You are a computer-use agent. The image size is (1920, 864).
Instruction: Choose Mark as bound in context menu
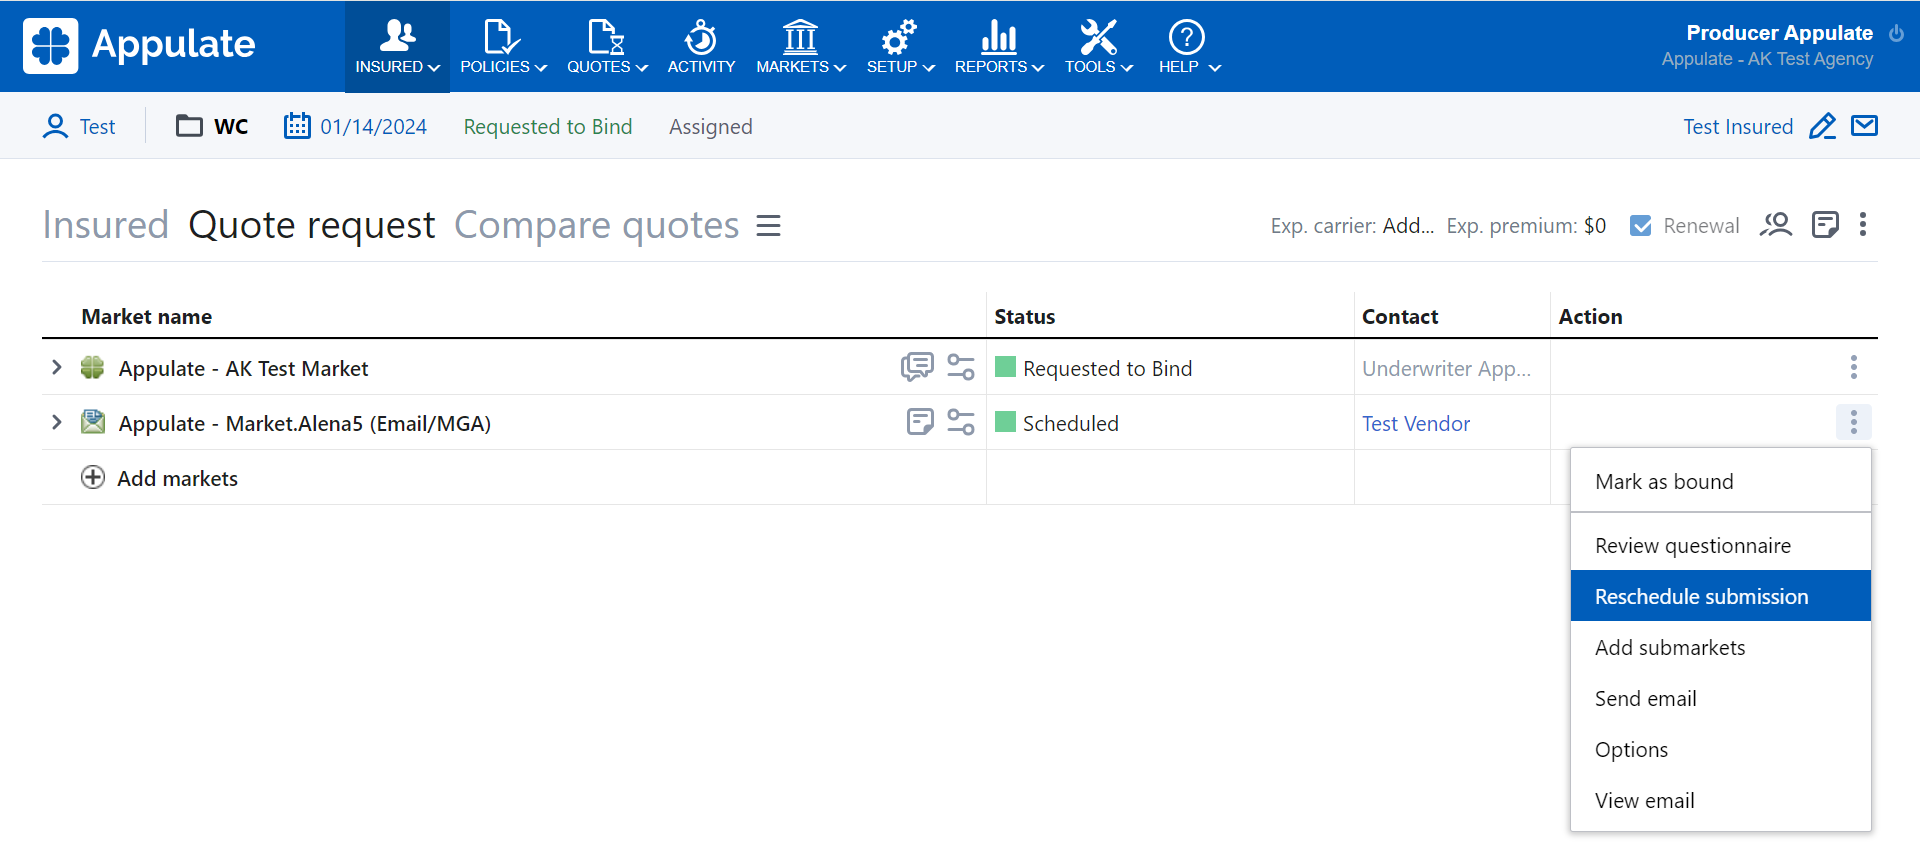(x=1664, y=482)
